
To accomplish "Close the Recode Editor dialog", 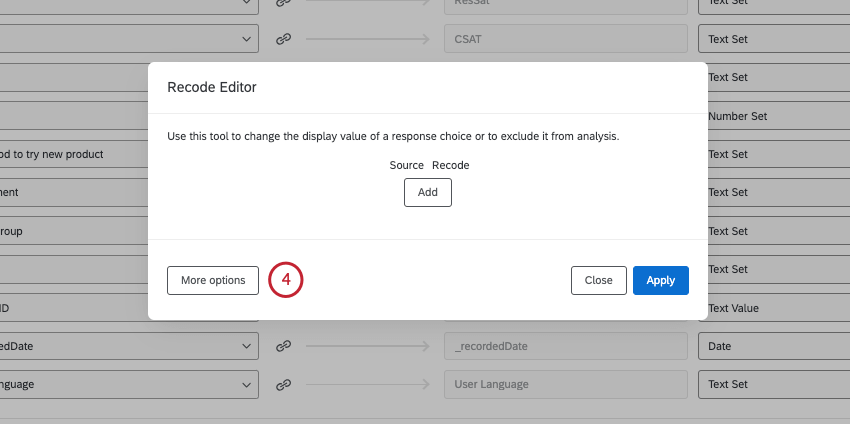I will click(598, 280).
